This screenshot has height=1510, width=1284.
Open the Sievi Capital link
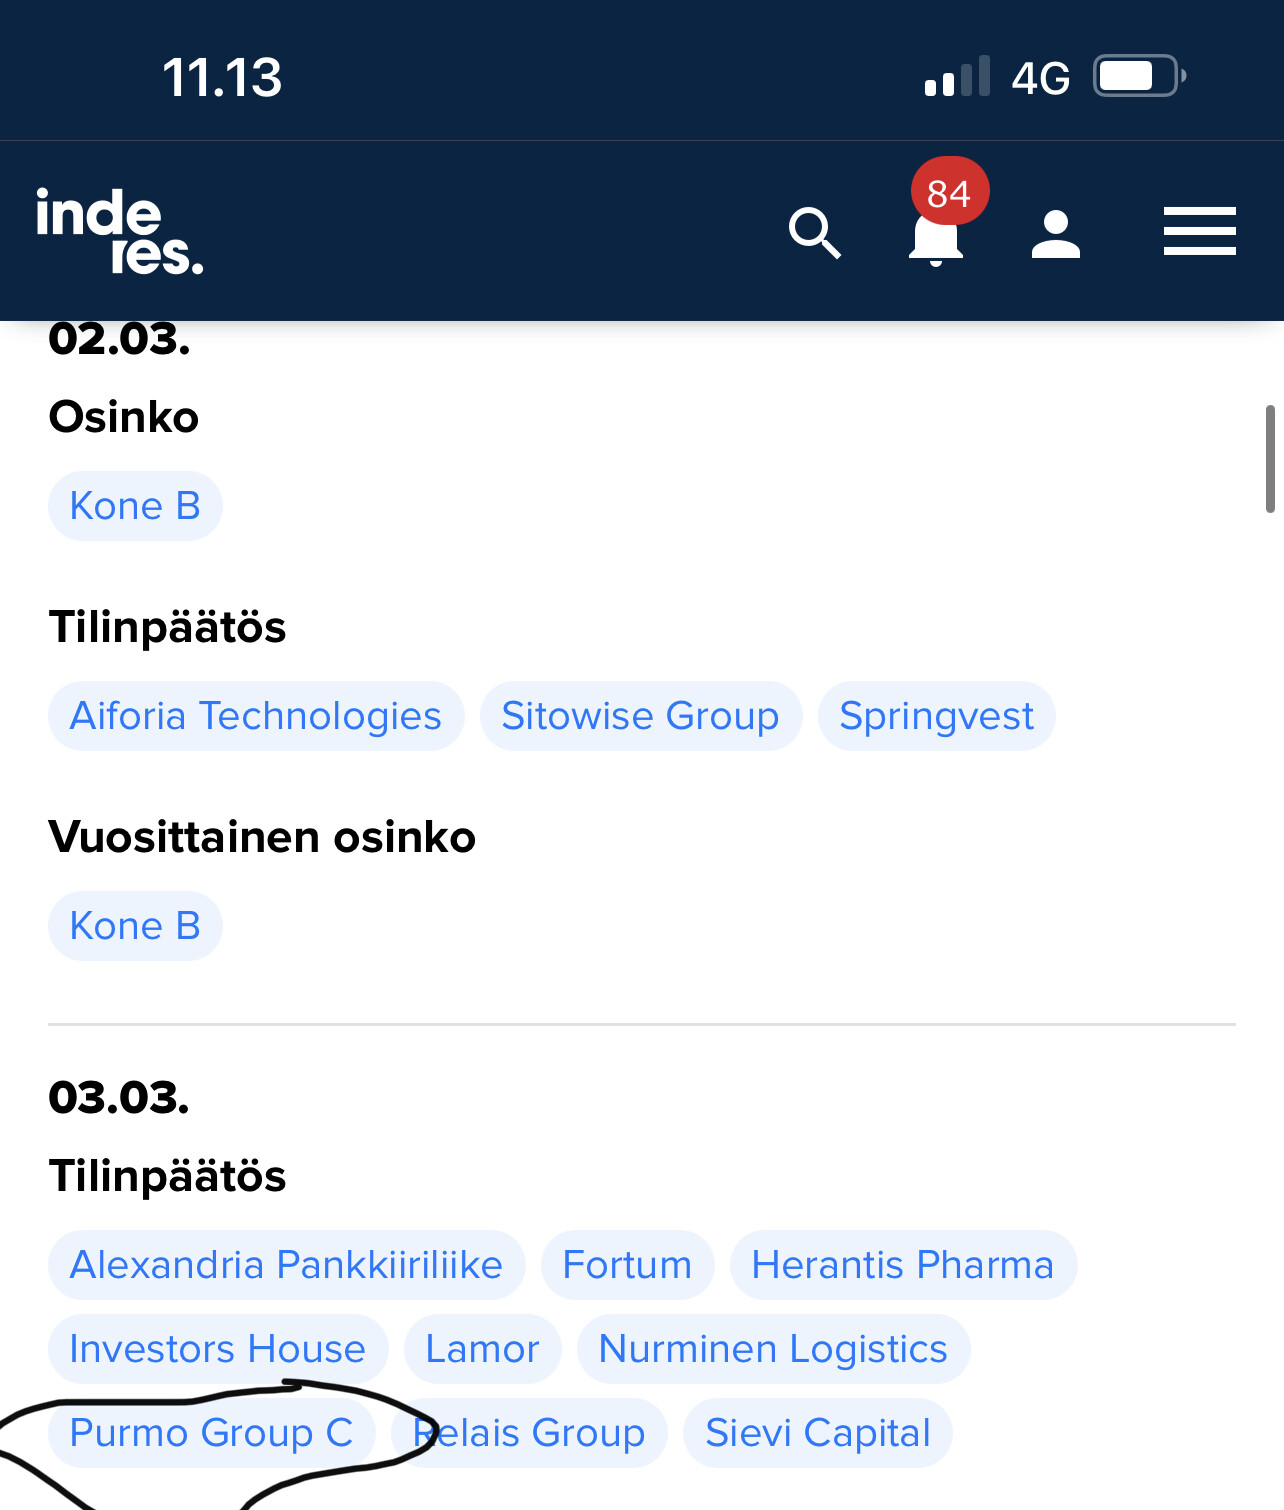pos(817,1433)
